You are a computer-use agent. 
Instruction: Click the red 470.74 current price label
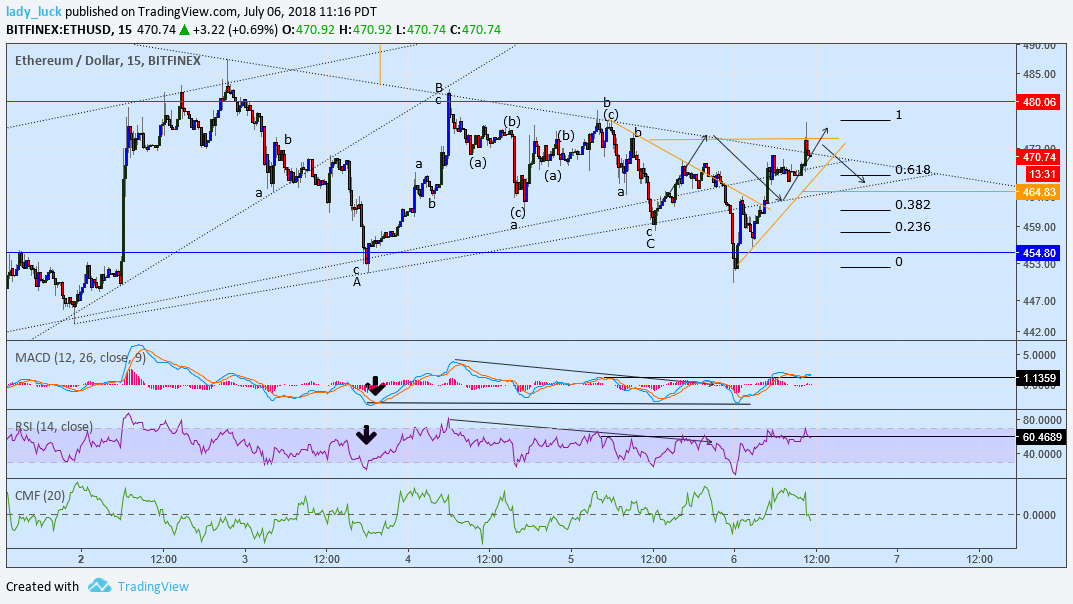click(x=1039, y=157)
